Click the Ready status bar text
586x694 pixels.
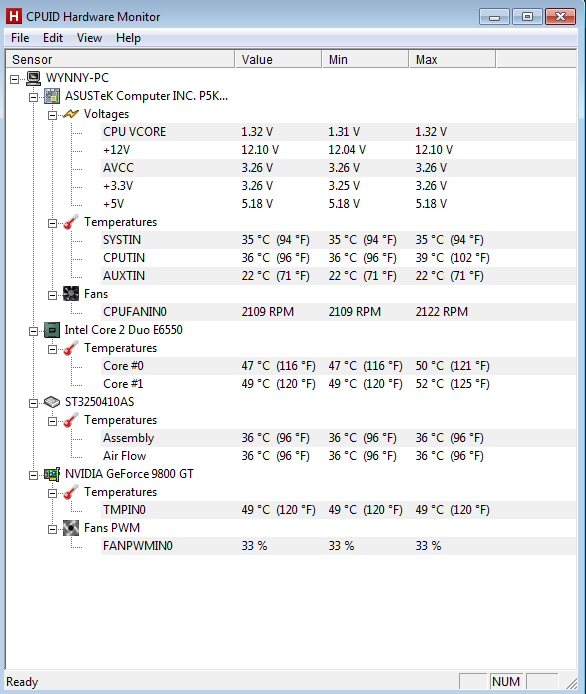22,682
